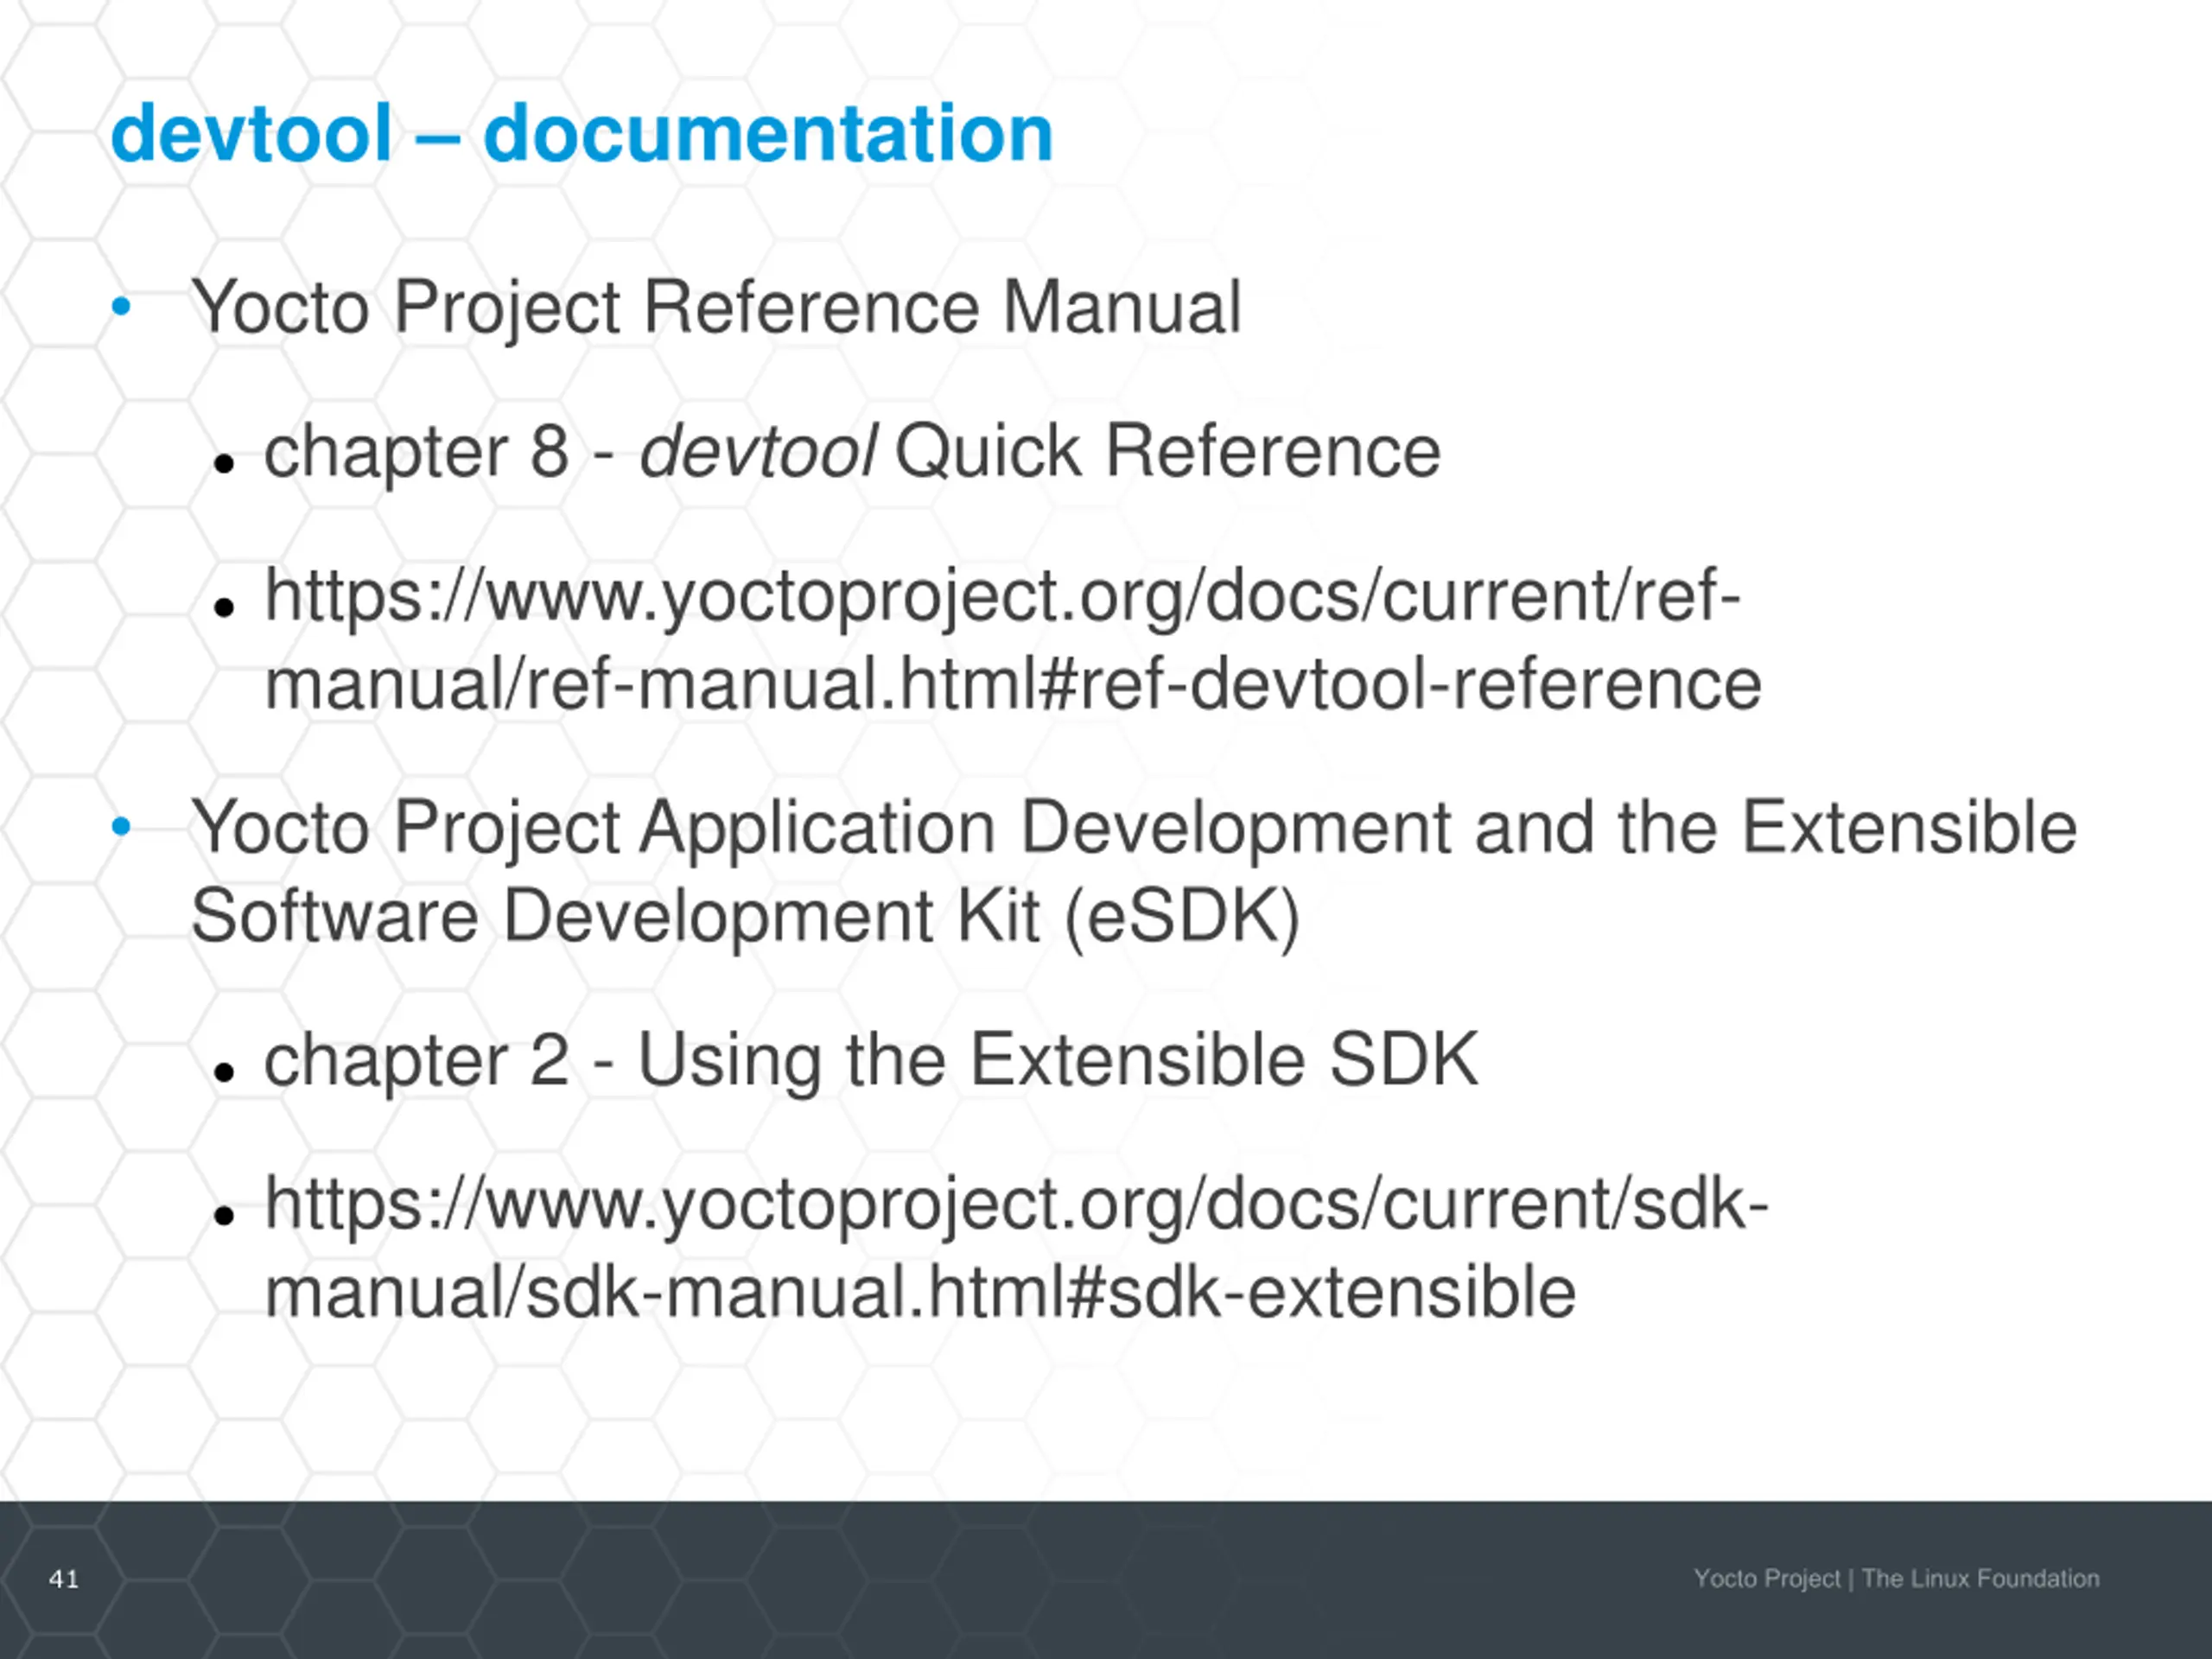The image size is (2212, 1659).
Task: Open the sdk-manual sdk-extensible URL
Action: tap(1016, 1248)
